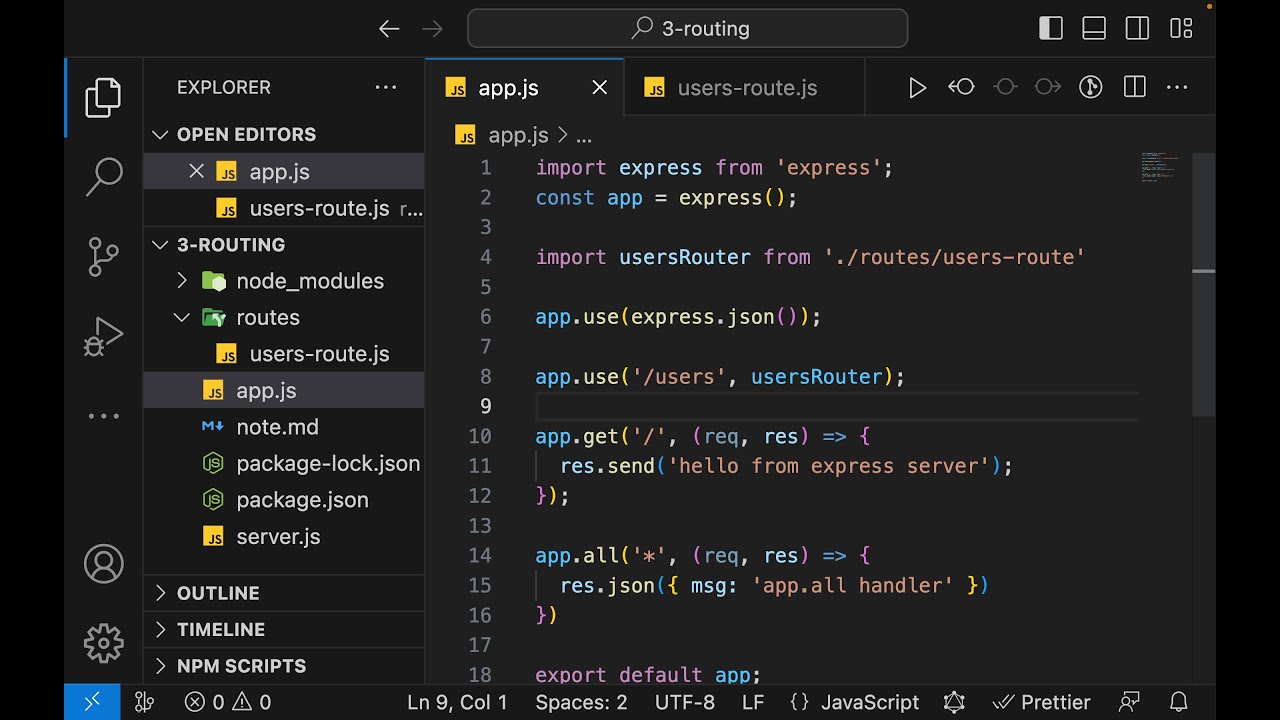
Task: Open Run and Debug view
Action: (103, 336)
